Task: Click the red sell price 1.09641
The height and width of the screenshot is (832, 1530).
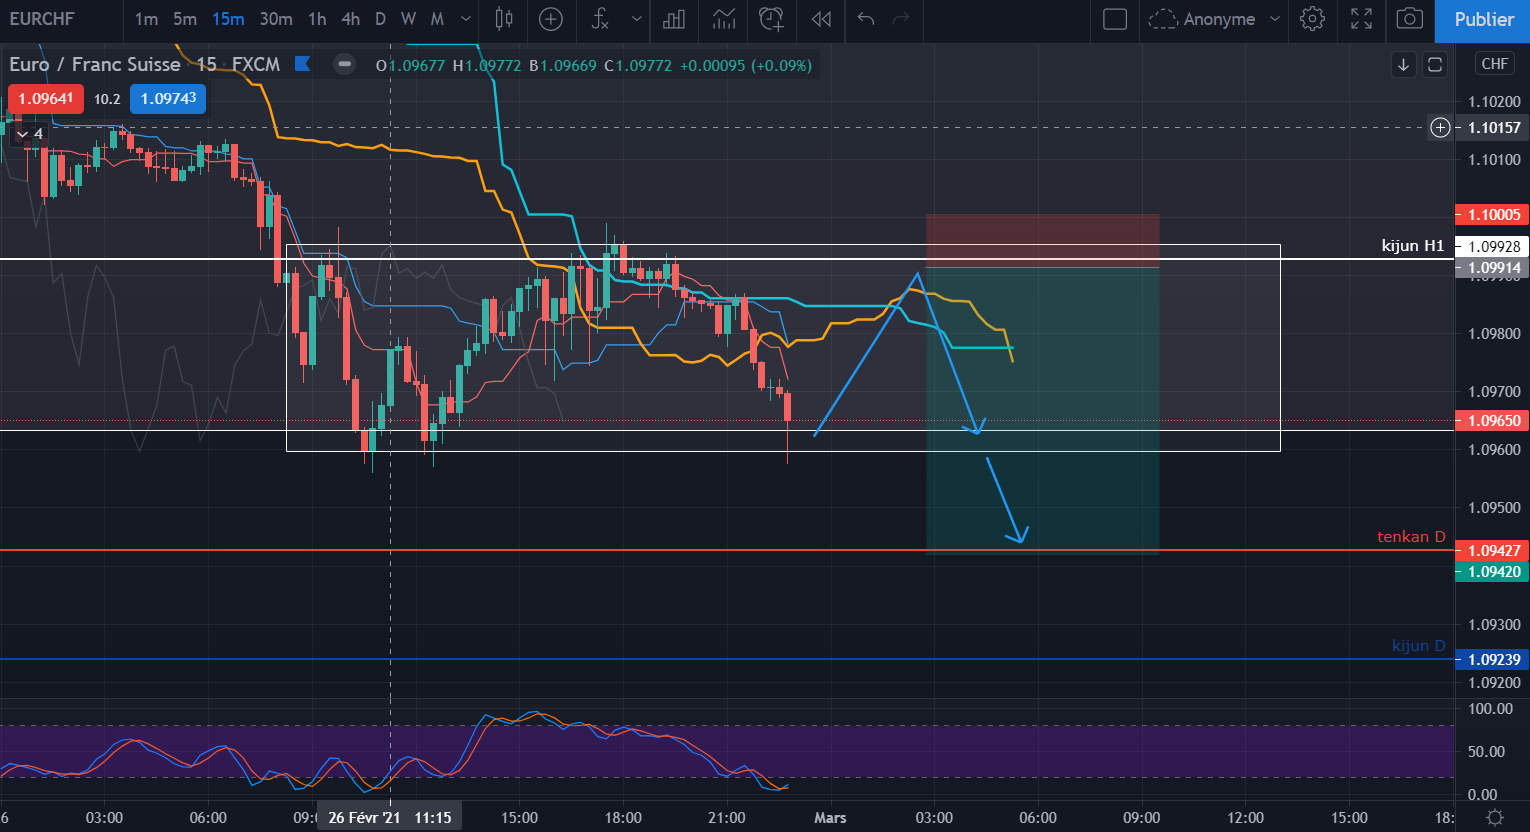Action: (x=46, y=99)
